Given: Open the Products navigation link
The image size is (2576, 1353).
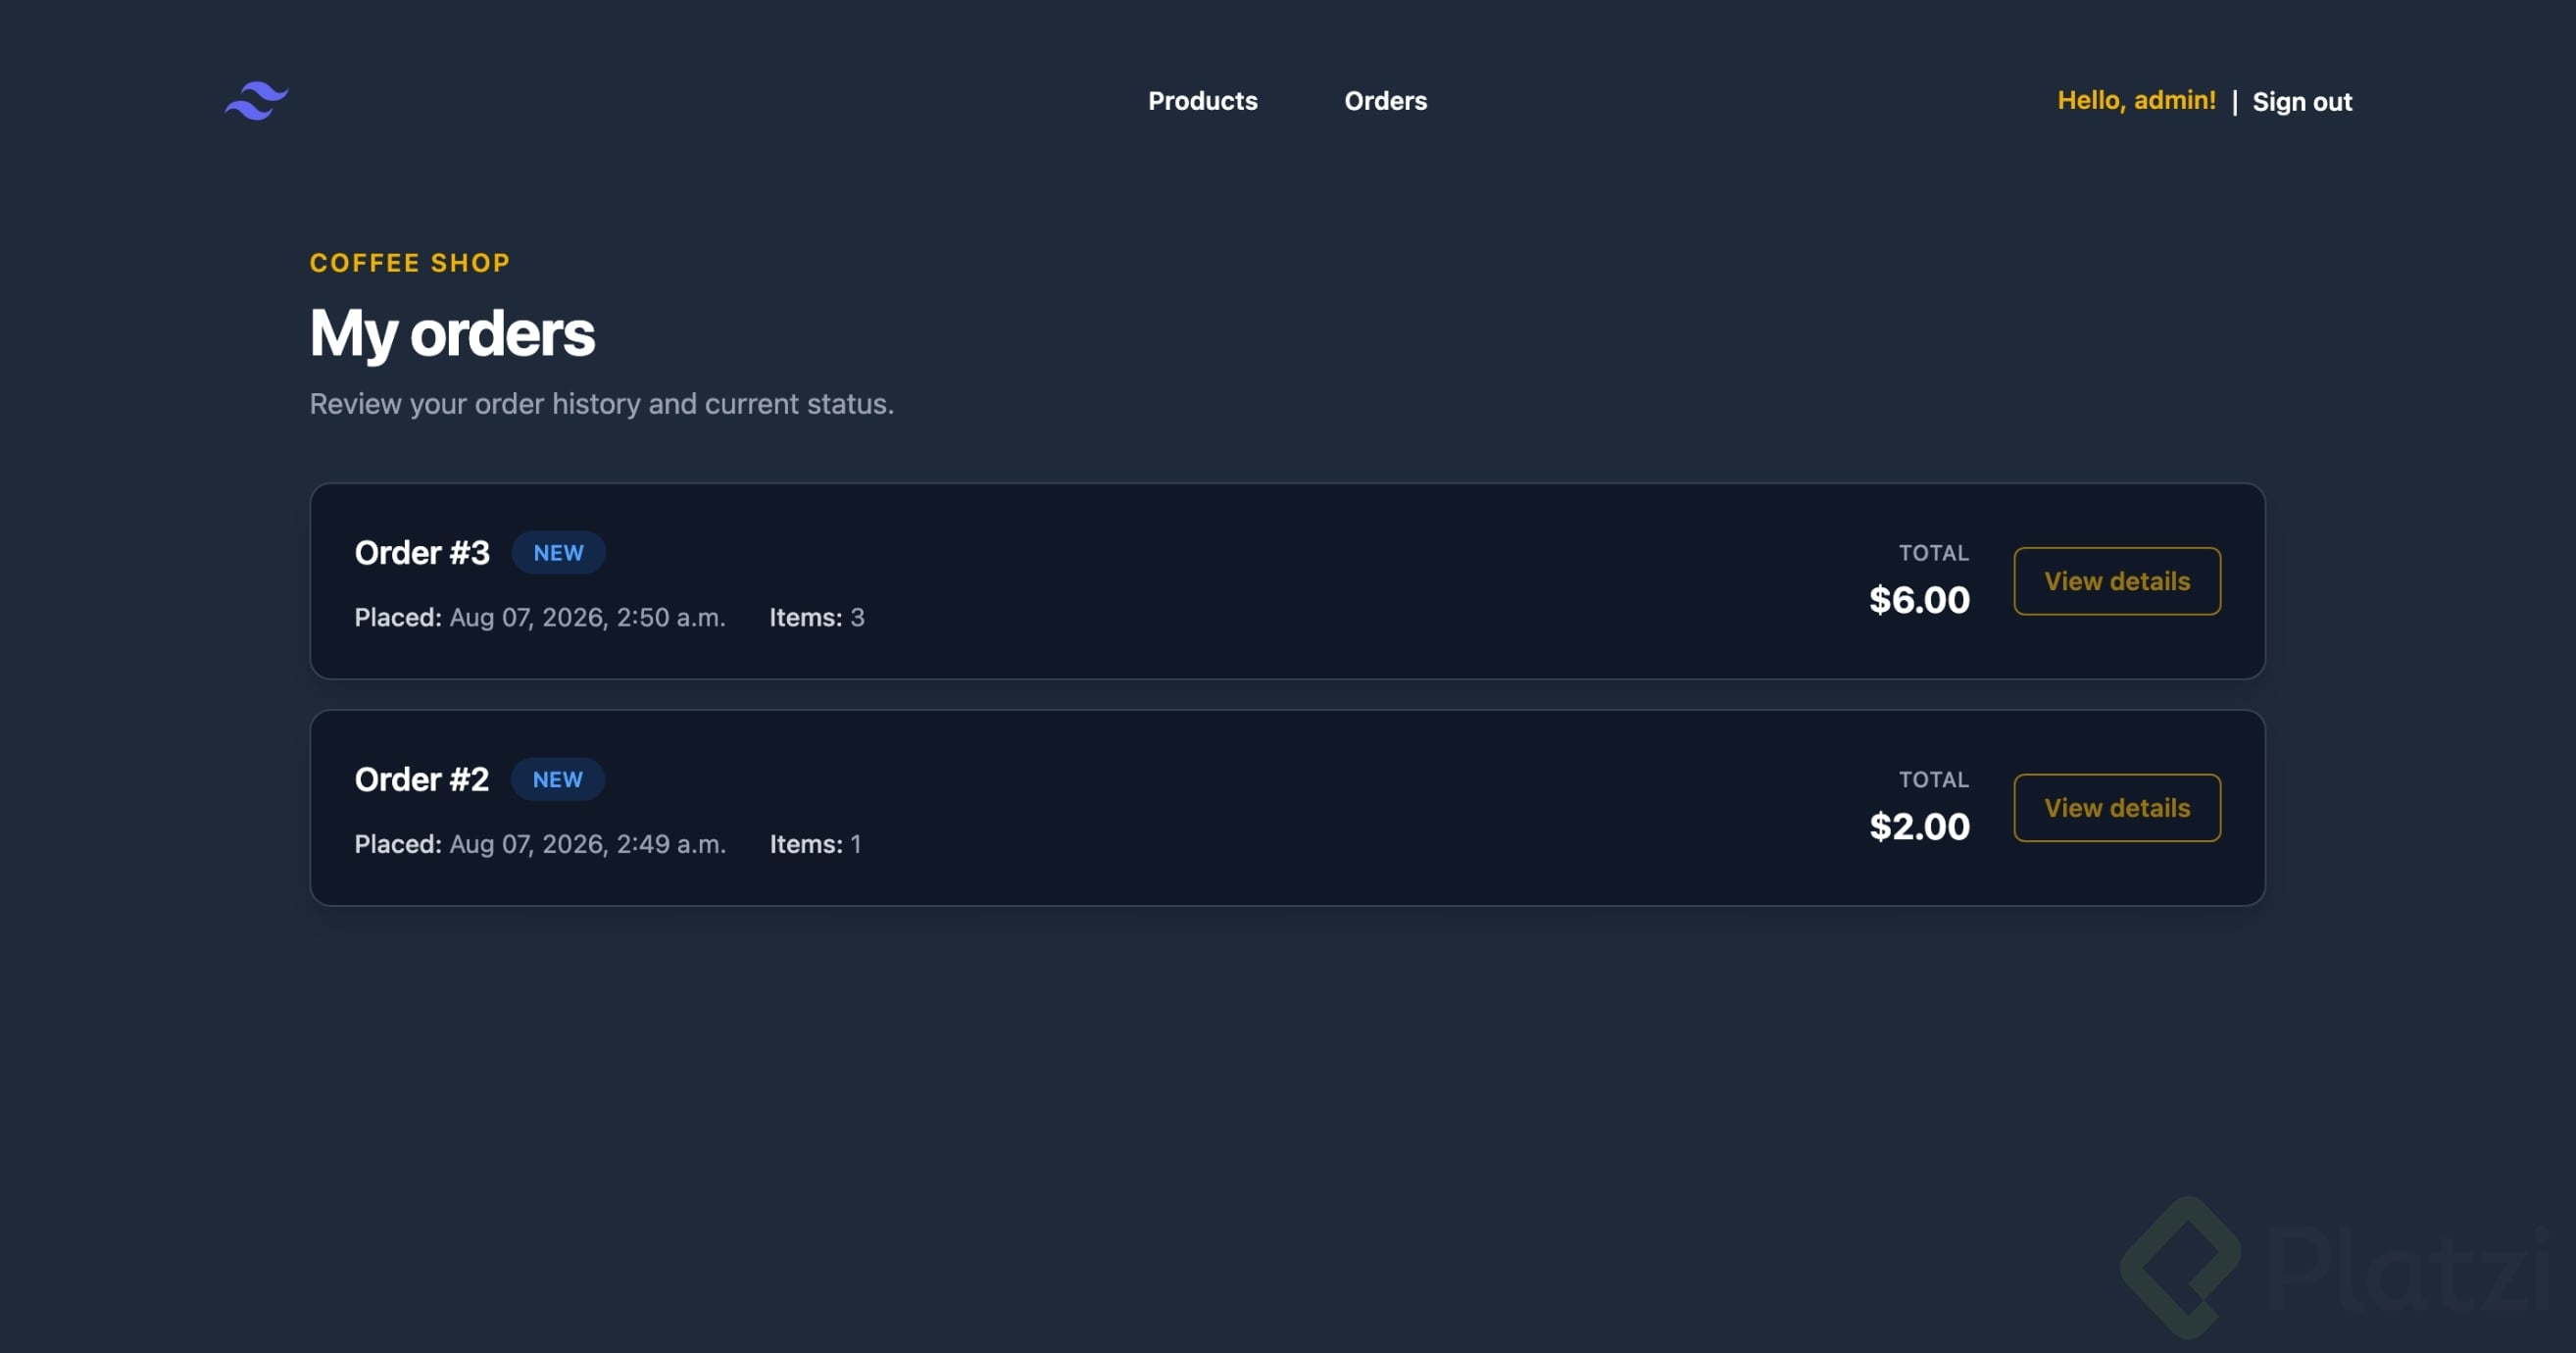Looking at the screenshot, I should [x=1202, y=101].
